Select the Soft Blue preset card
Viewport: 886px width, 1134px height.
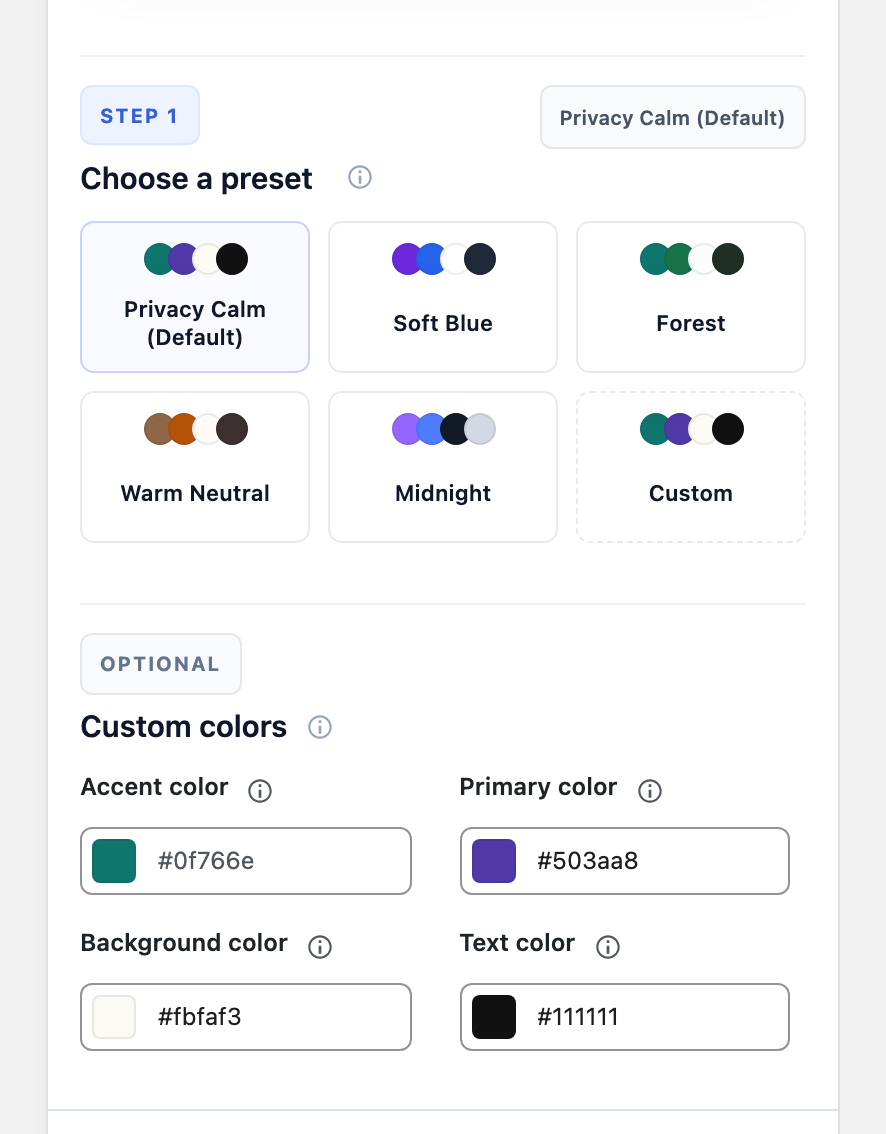443,297
